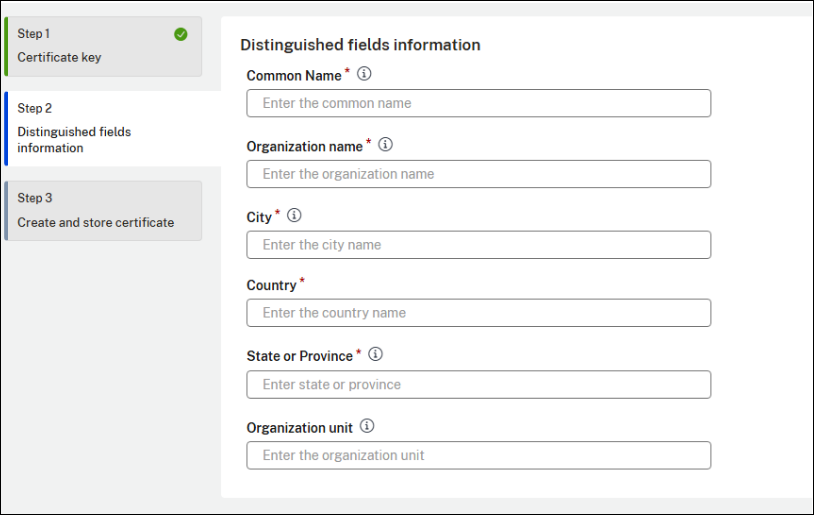Click the Organization unit input box
This screenshot has height=515, width=814.
pos(478,455)
